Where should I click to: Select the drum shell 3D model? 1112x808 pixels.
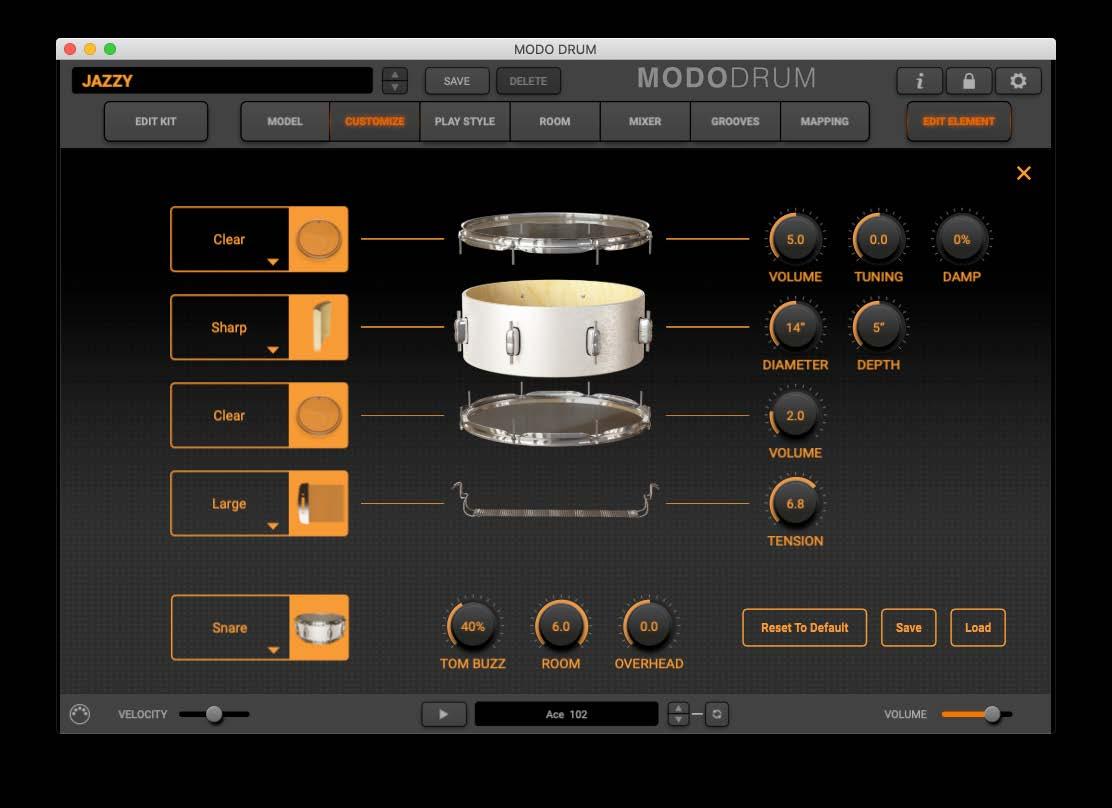click(553, 327)
